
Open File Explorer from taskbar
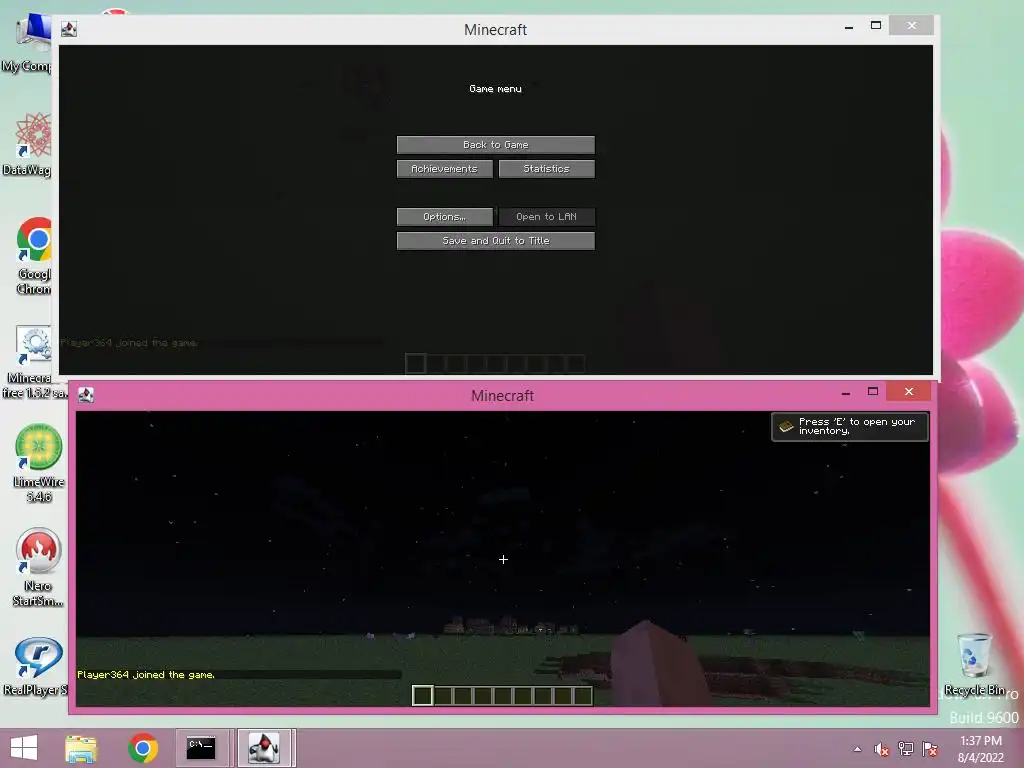(x=81, y=748)
